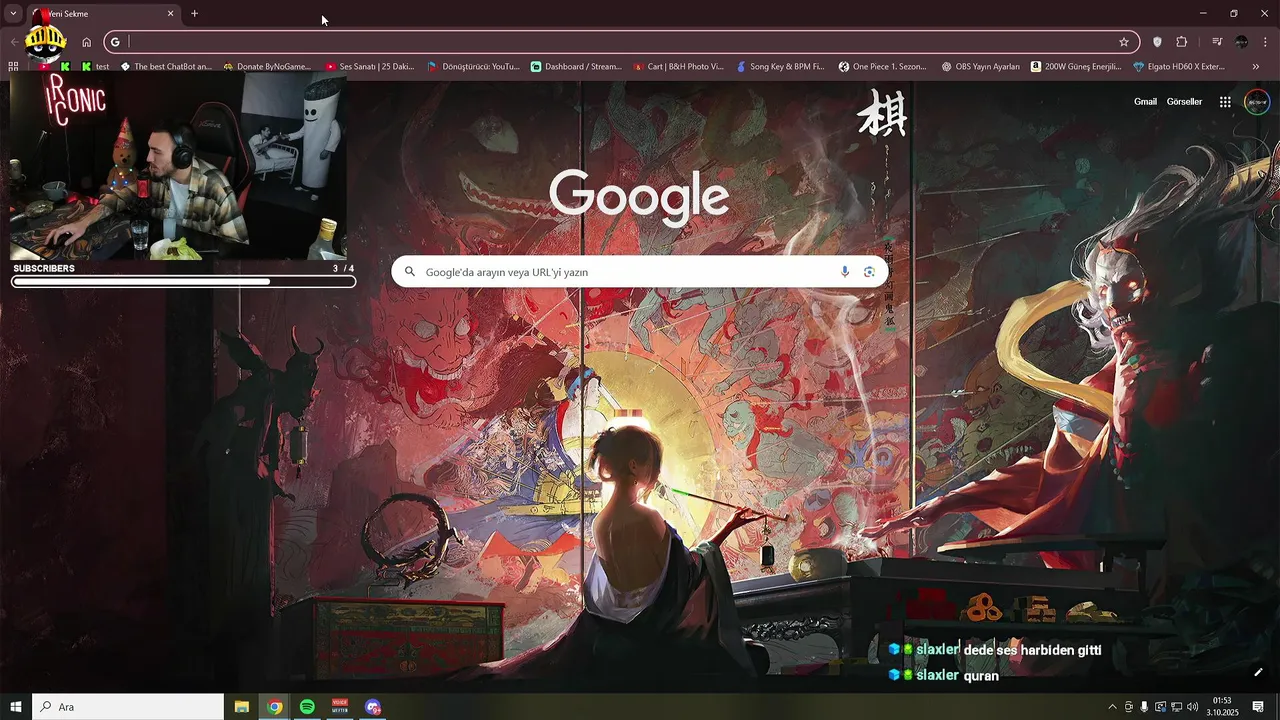Open the media controls icon
This screenshot has width=1280, height=720.
pyautogui.click(x=1217, y=42)
